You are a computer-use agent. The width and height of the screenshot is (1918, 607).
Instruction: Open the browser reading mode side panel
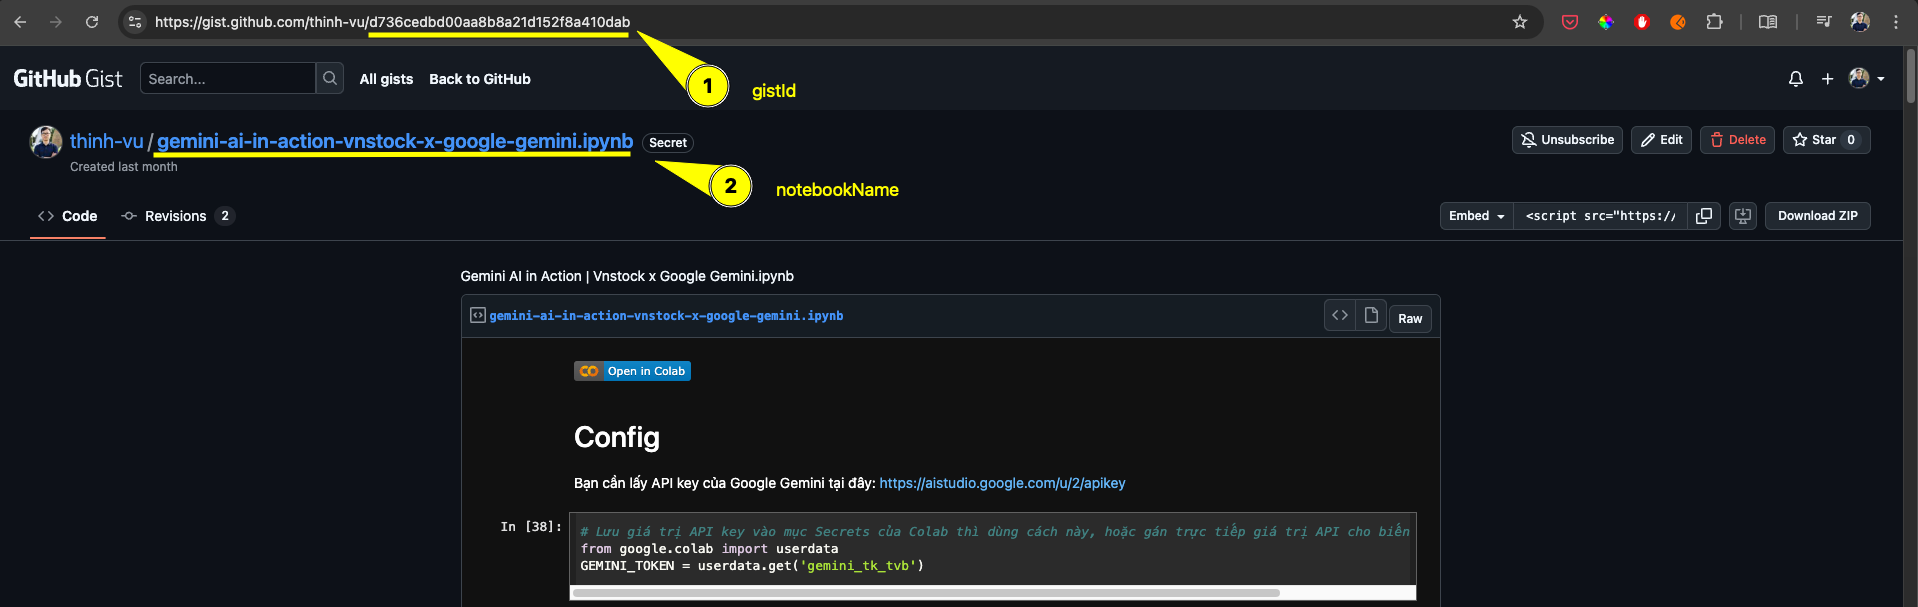(1768, 22)
